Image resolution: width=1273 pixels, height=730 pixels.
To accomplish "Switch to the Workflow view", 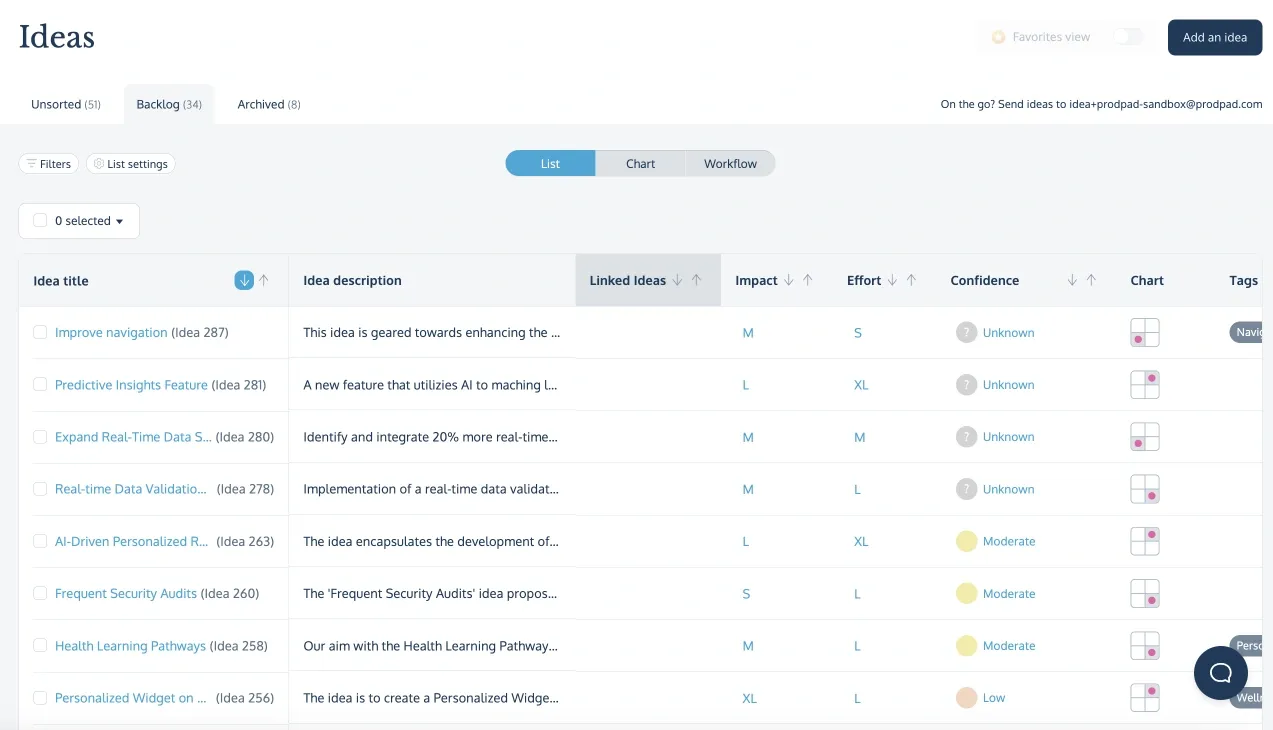I will click(730, 163).
